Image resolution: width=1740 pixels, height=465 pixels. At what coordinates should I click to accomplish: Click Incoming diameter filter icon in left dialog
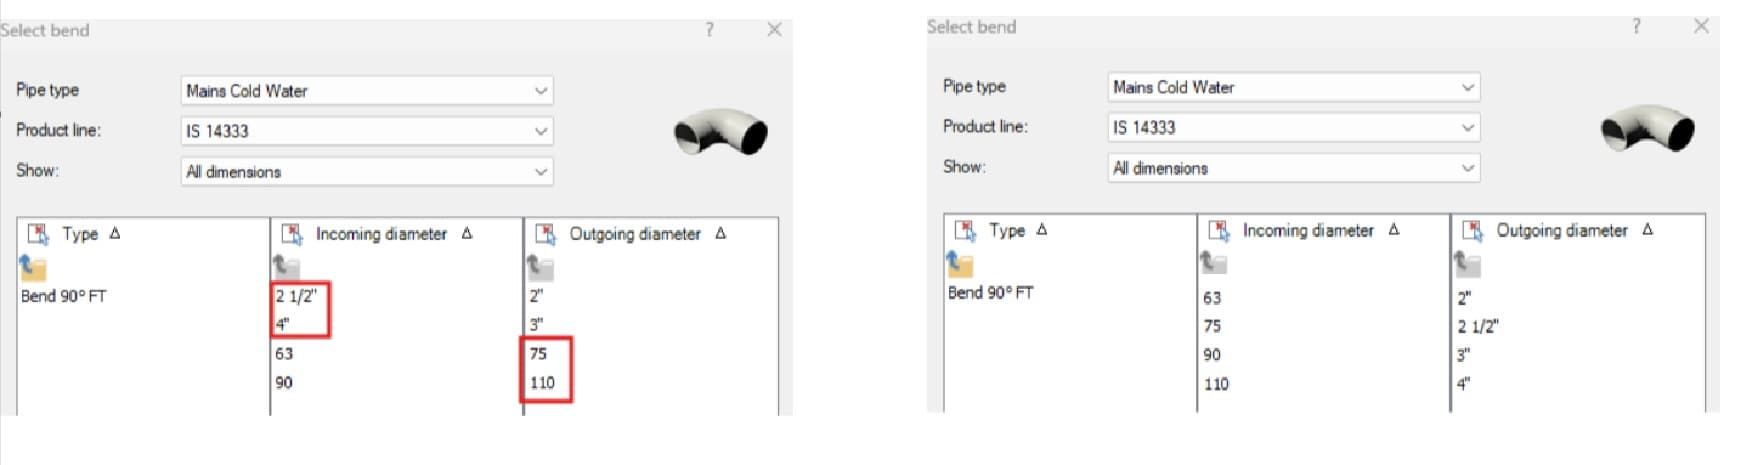pyautogui.click(x=292, y=234)
